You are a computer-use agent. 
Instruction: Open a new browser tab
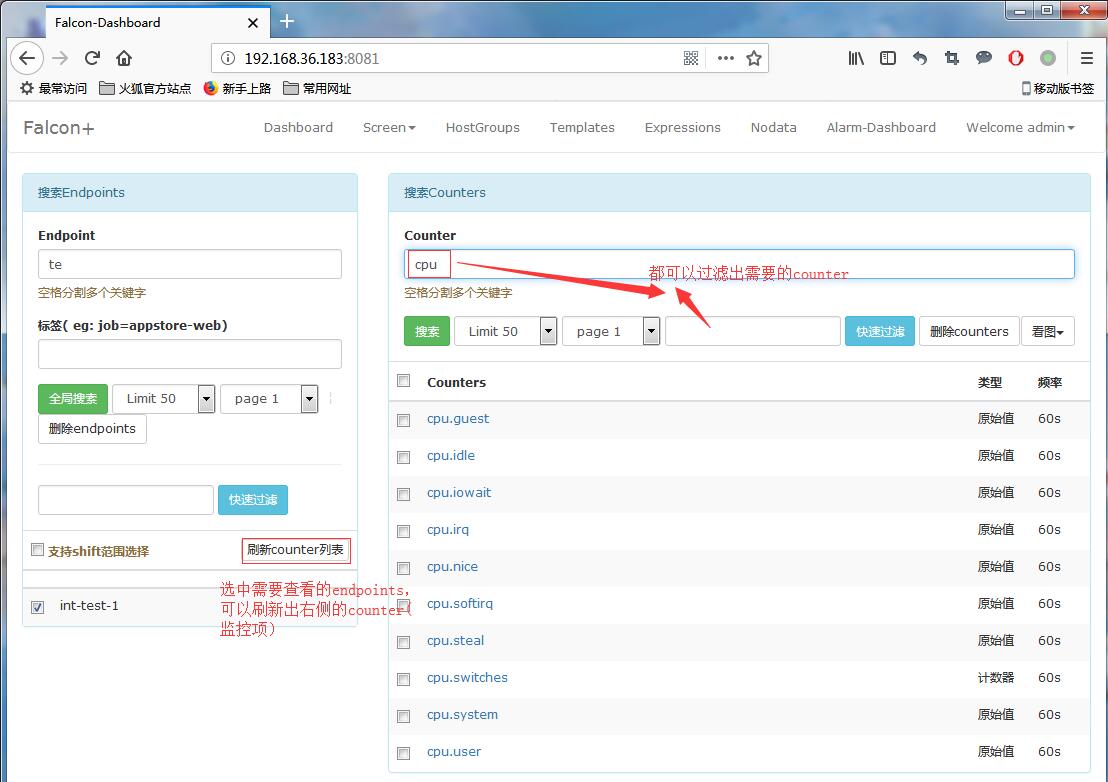coord(287,21)
